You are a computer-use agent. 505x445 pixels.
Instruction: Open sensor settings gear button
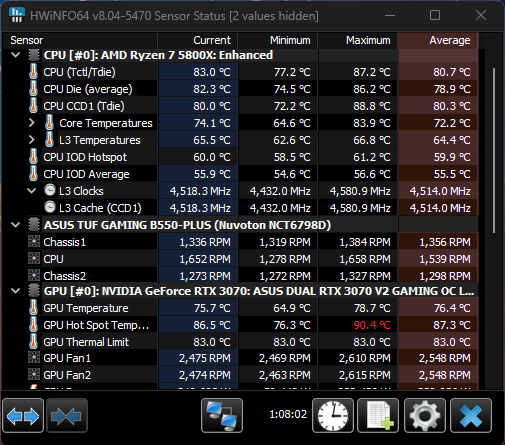[x=425, y=415]
